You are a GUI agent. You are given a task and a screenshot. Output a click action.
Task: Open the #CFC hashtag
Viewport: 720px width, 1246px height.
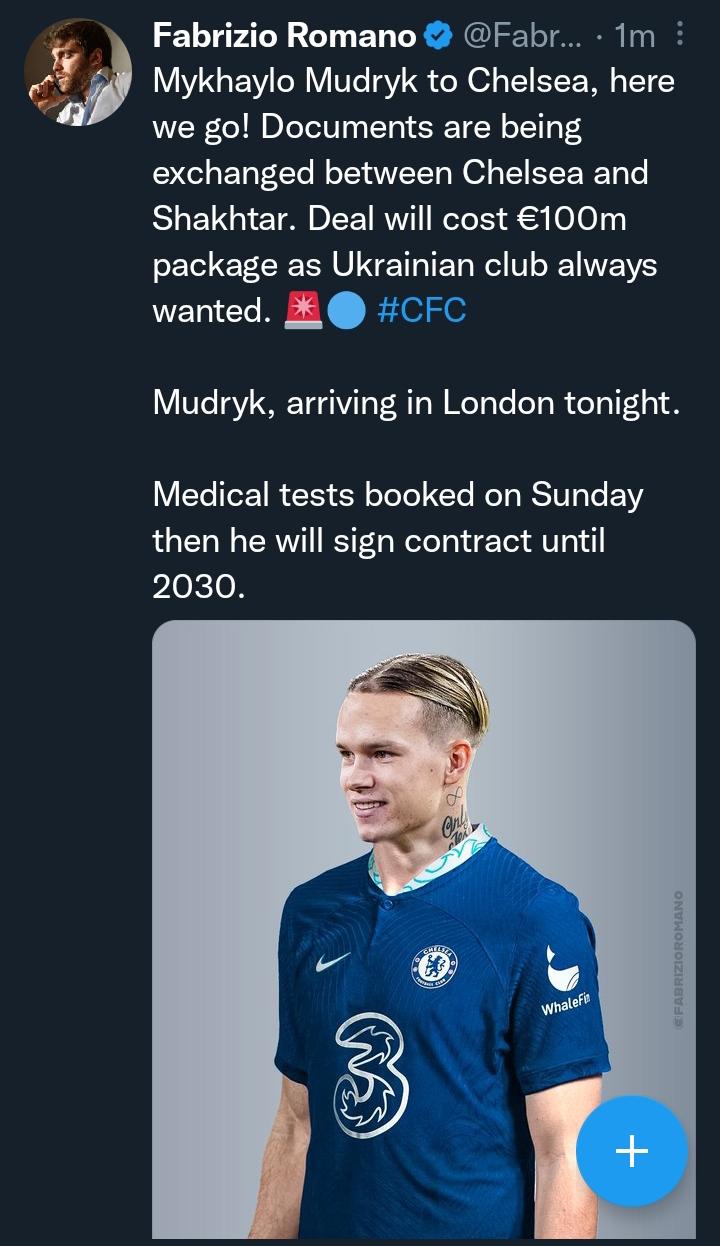click(x=422, y=311)
